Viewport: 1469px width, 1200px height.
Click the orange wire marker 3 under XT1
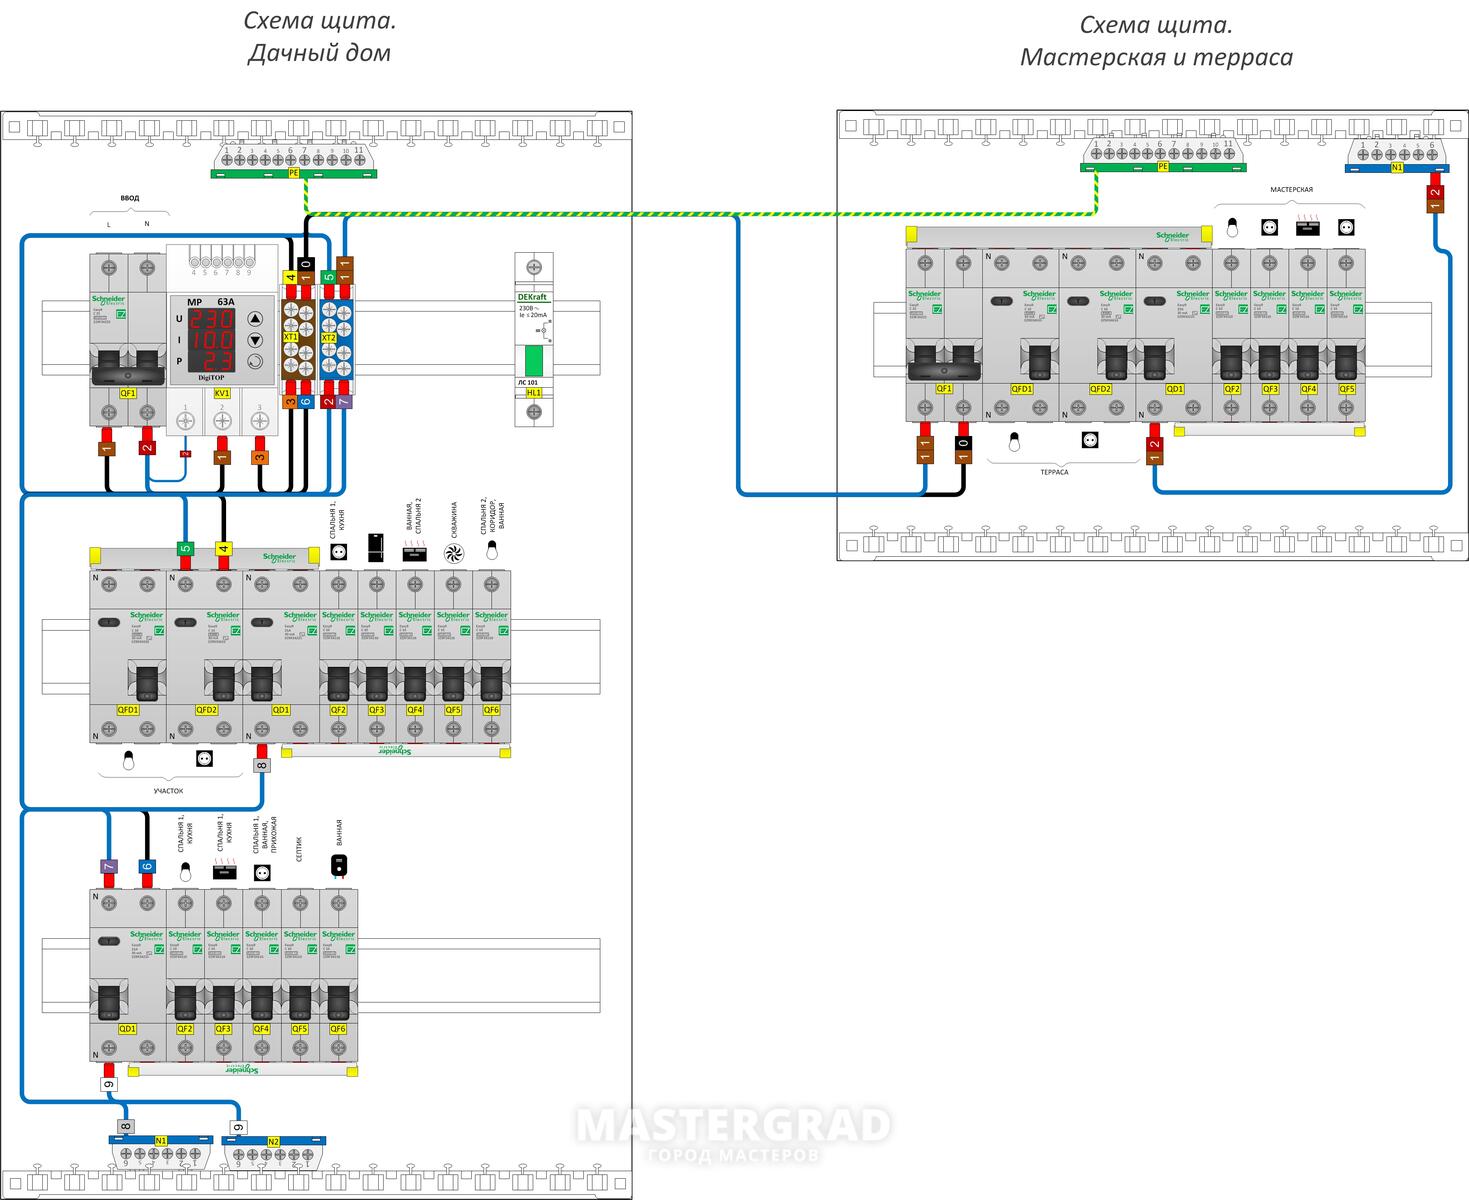[x=289, y=401]
